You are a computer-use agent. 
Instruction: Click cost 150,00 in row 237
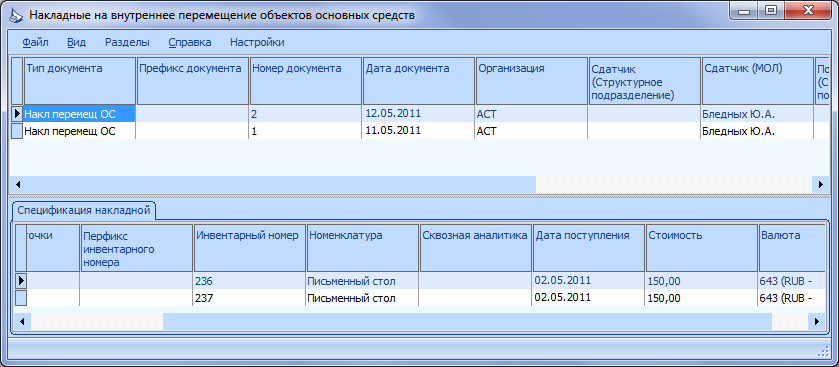point(701,297)
